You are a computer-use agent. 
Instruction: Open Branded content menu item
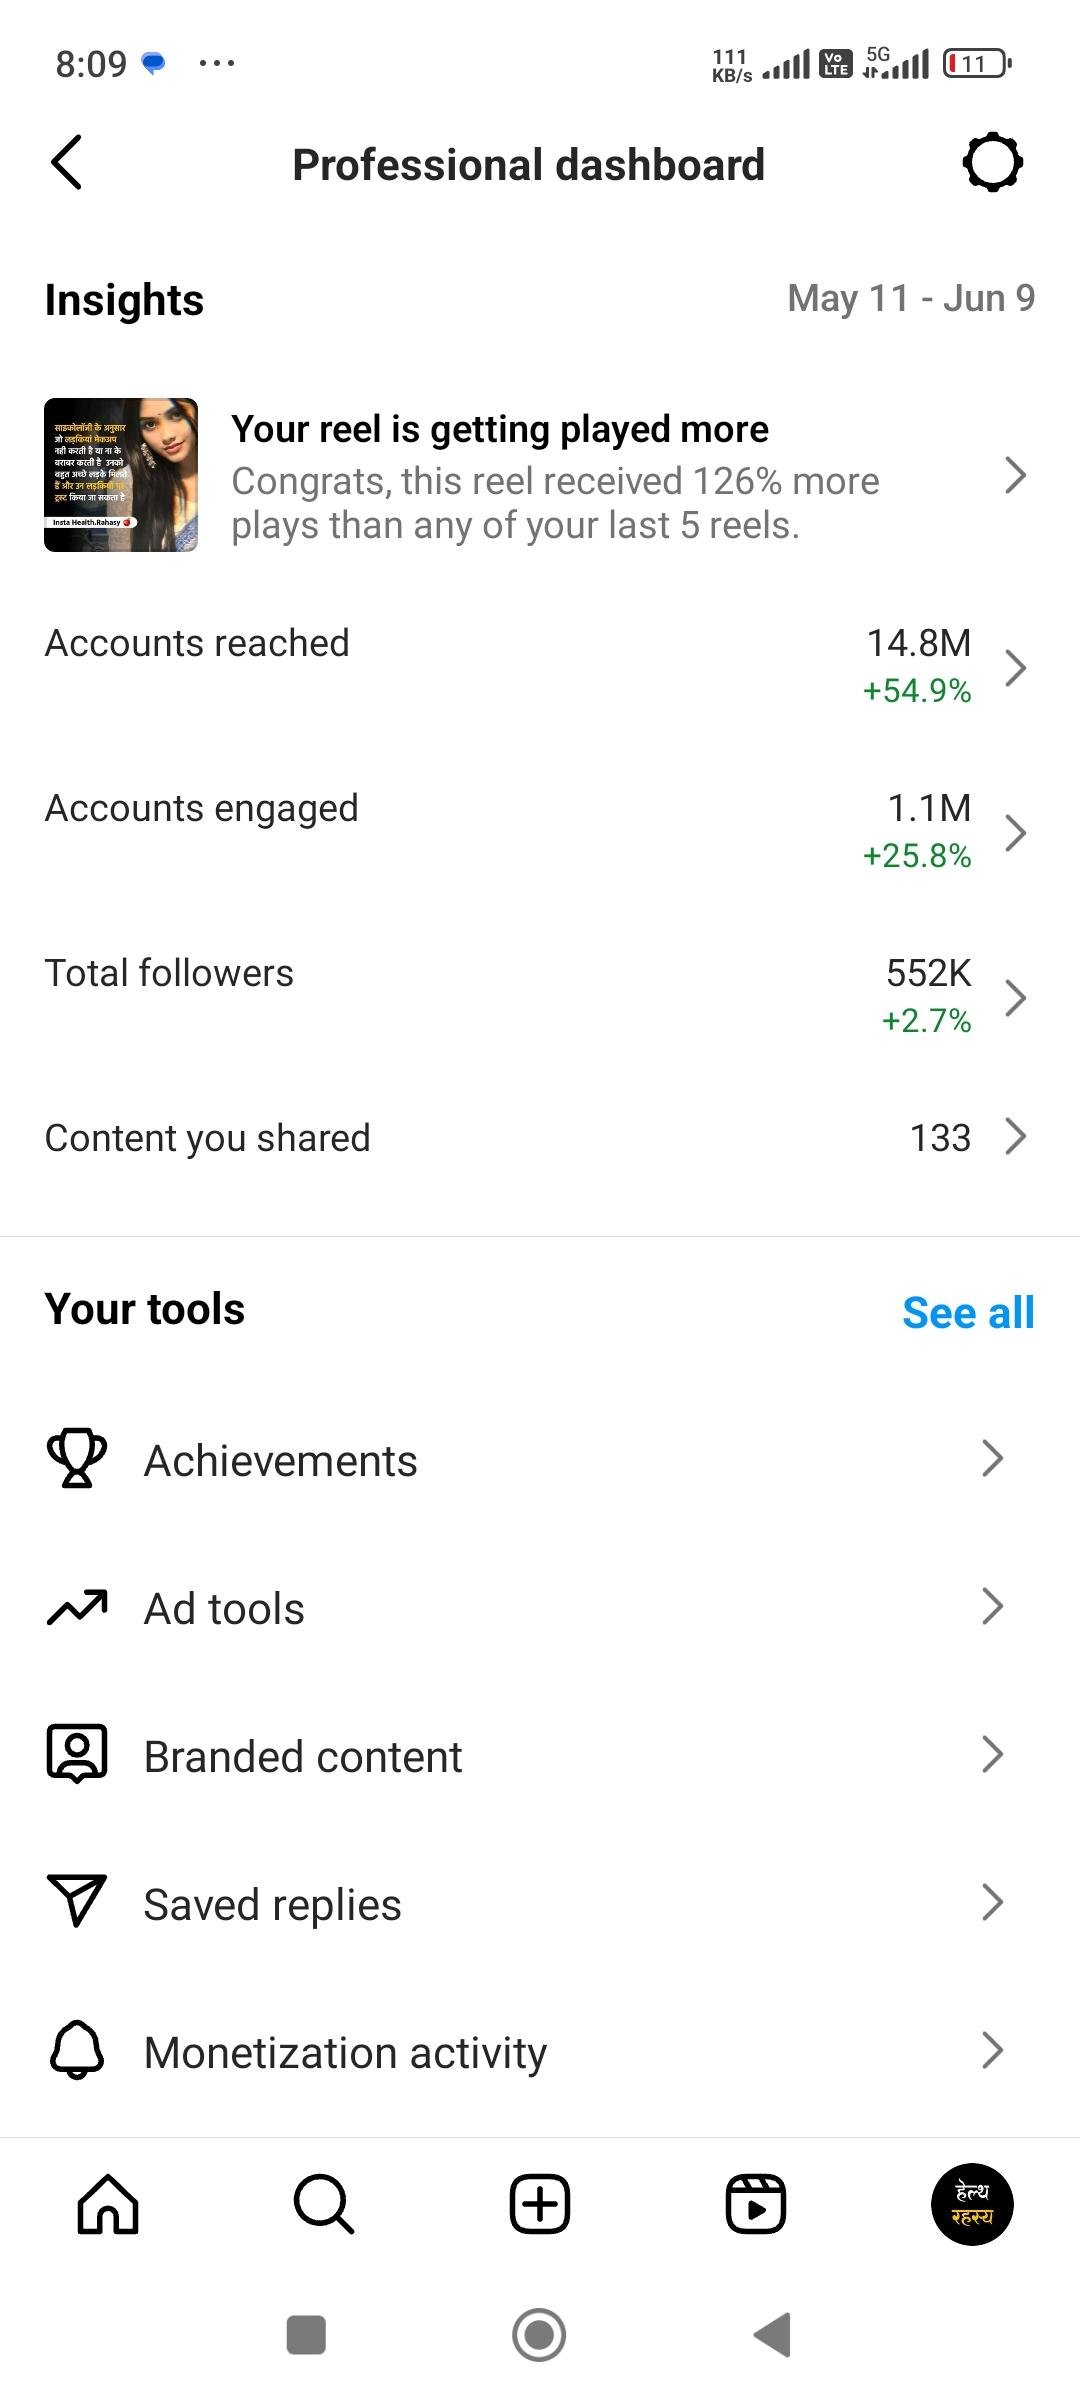(303, 1757)
